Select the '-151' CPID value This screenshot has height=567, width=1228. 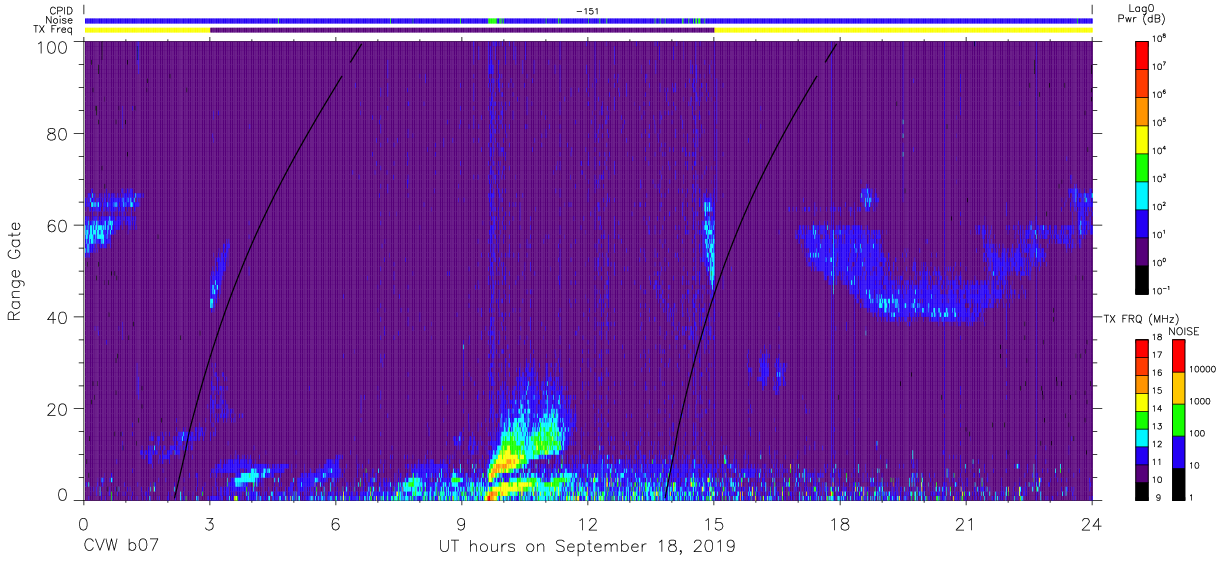click(587, 11)
